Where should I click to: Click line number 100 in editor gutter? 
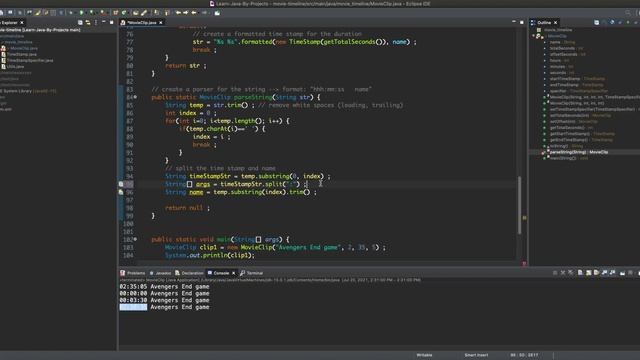[128, 224]
